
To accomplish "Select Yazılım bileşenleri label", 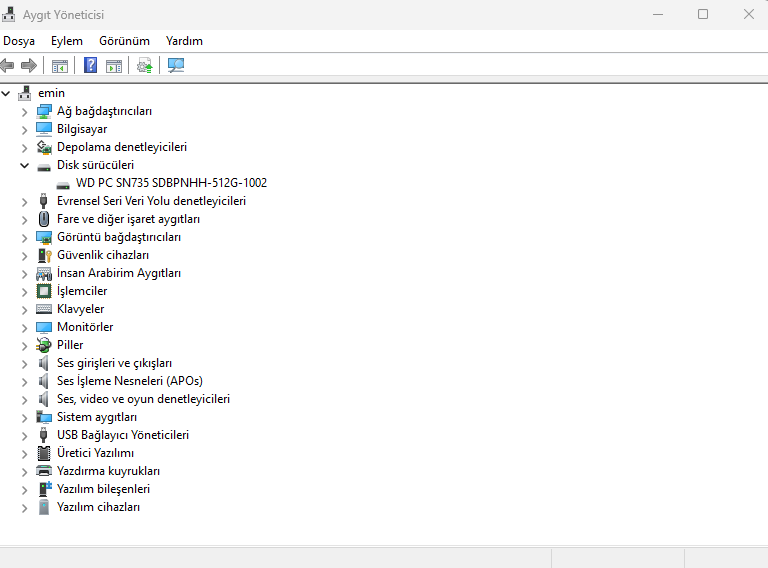I will click(x=103, y=489).
